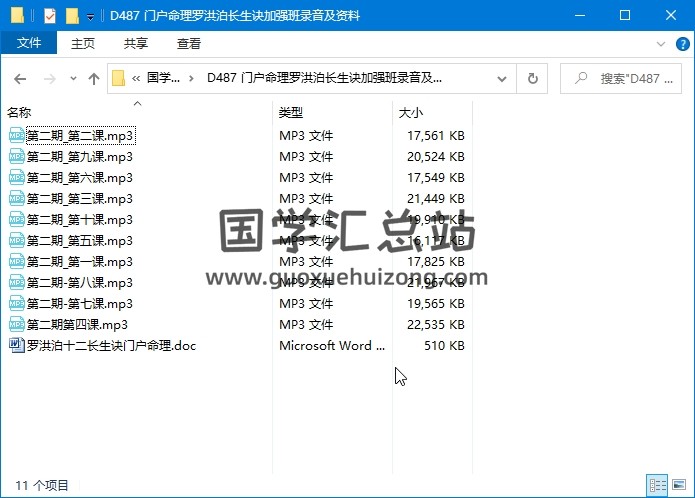
Task: Open the quick access toolbar customize dropdown
Action: (90, 17)
